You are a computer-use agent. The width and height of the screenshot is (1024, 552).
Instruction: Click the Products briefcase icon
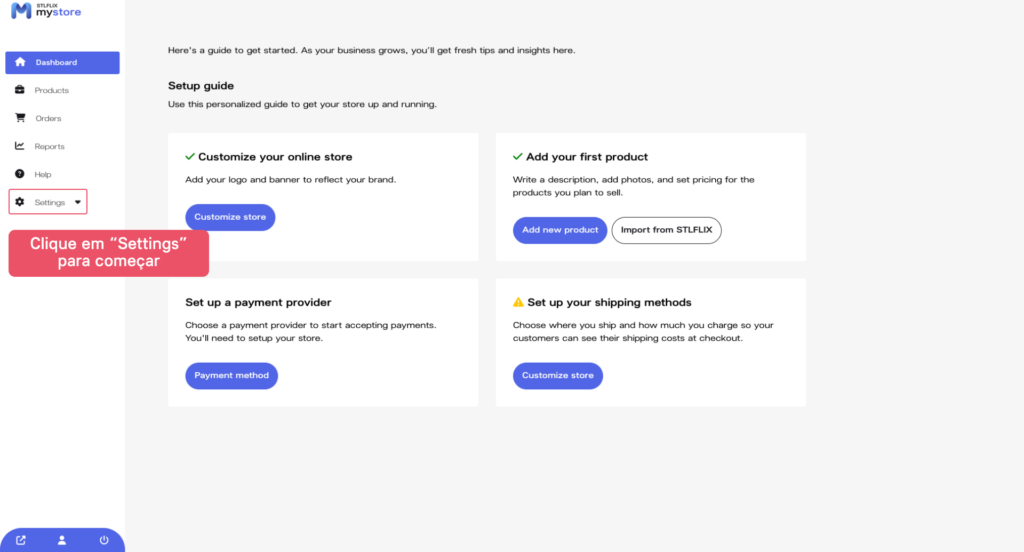pyautogui.click(x=20, y=90)
